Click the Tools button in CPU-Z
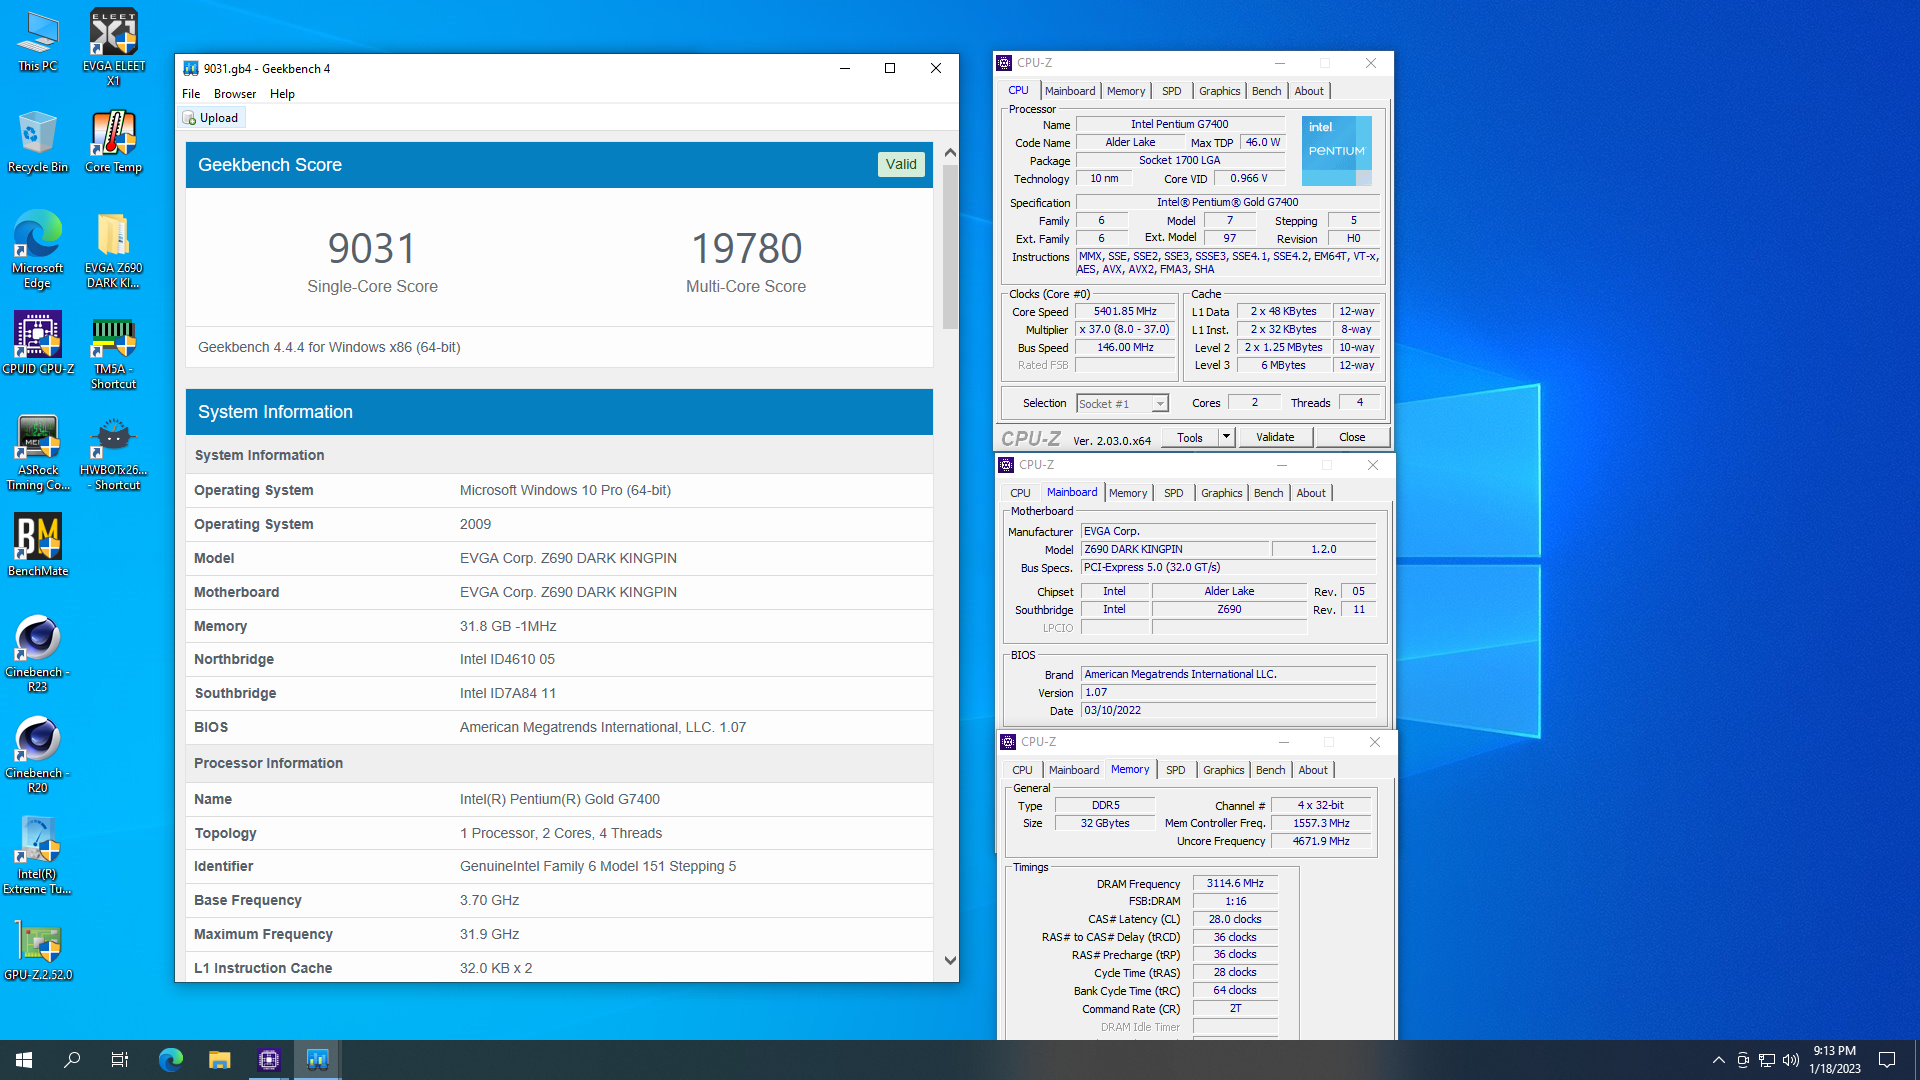The image size is (1920, 1080). 1190,437
